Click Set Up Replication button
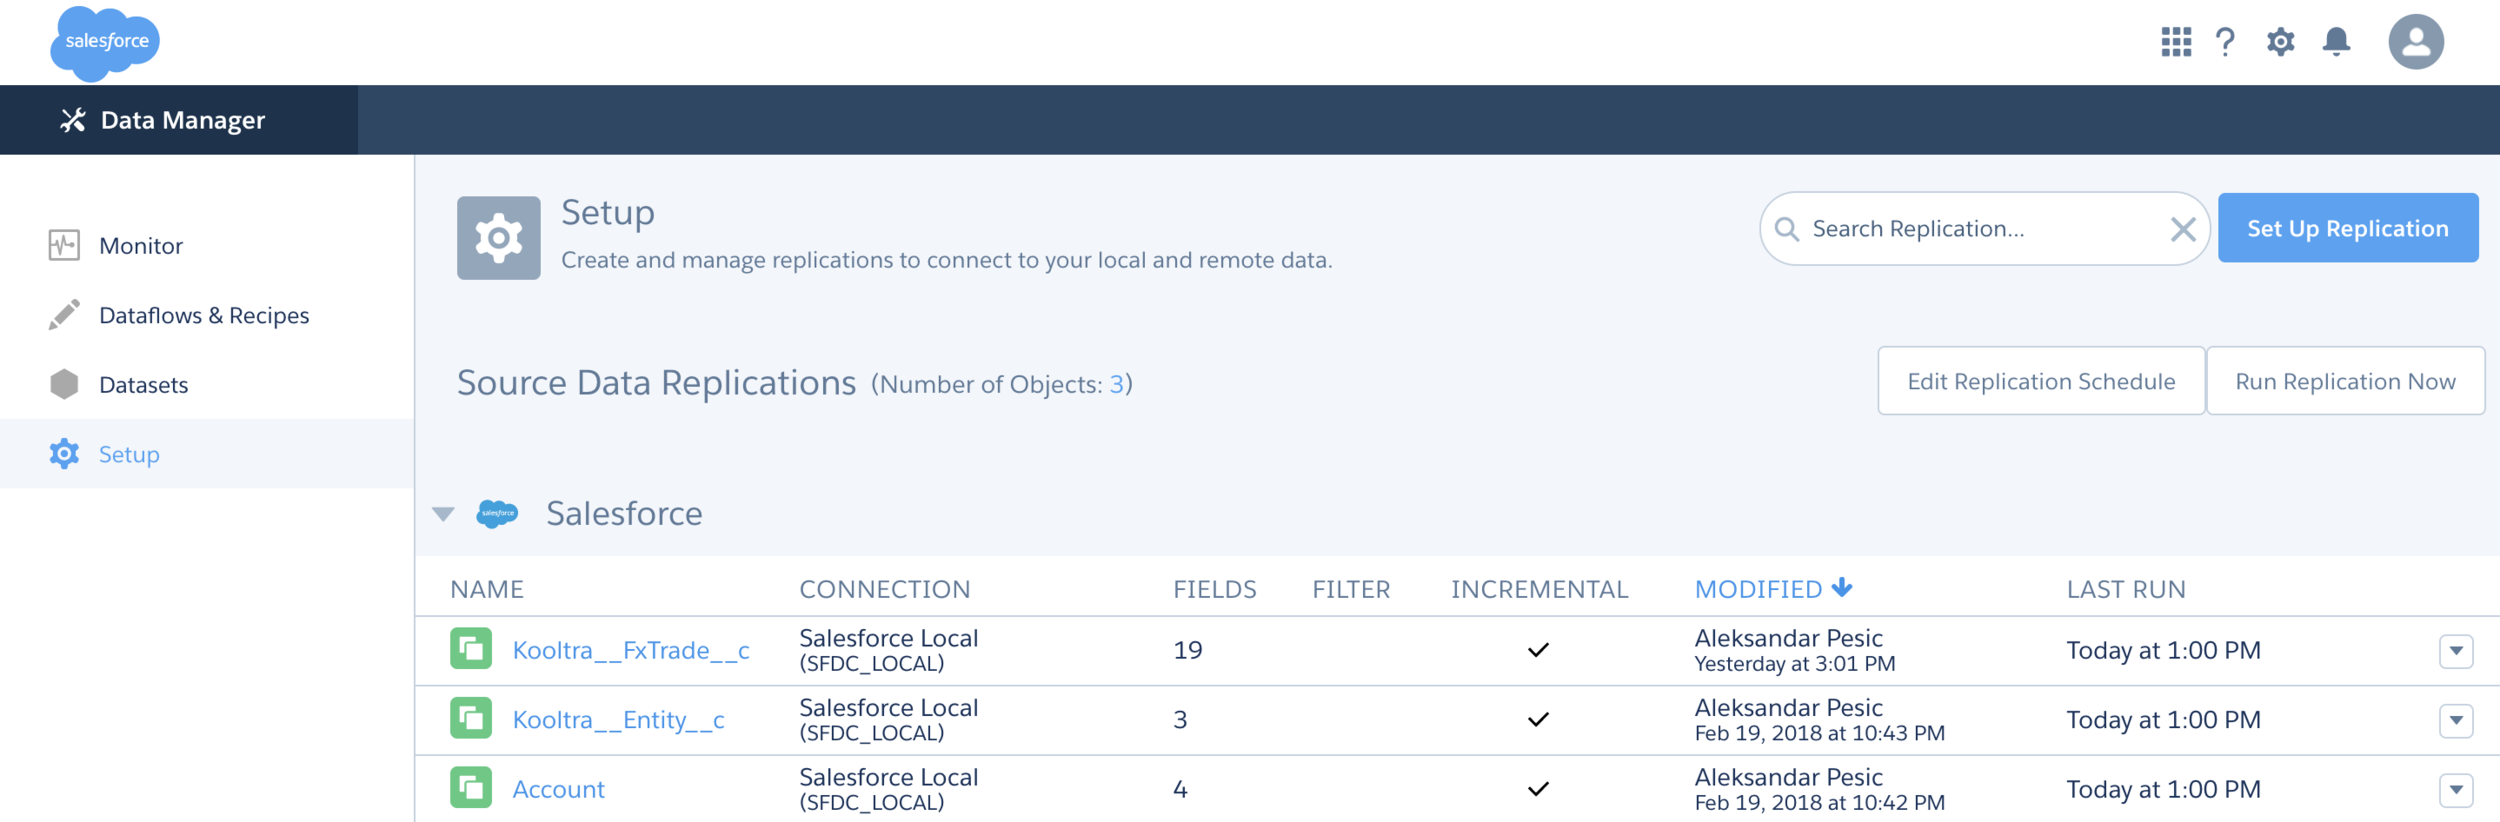Viewport: 2500px width, 822px height. [x=2348, y=228]
